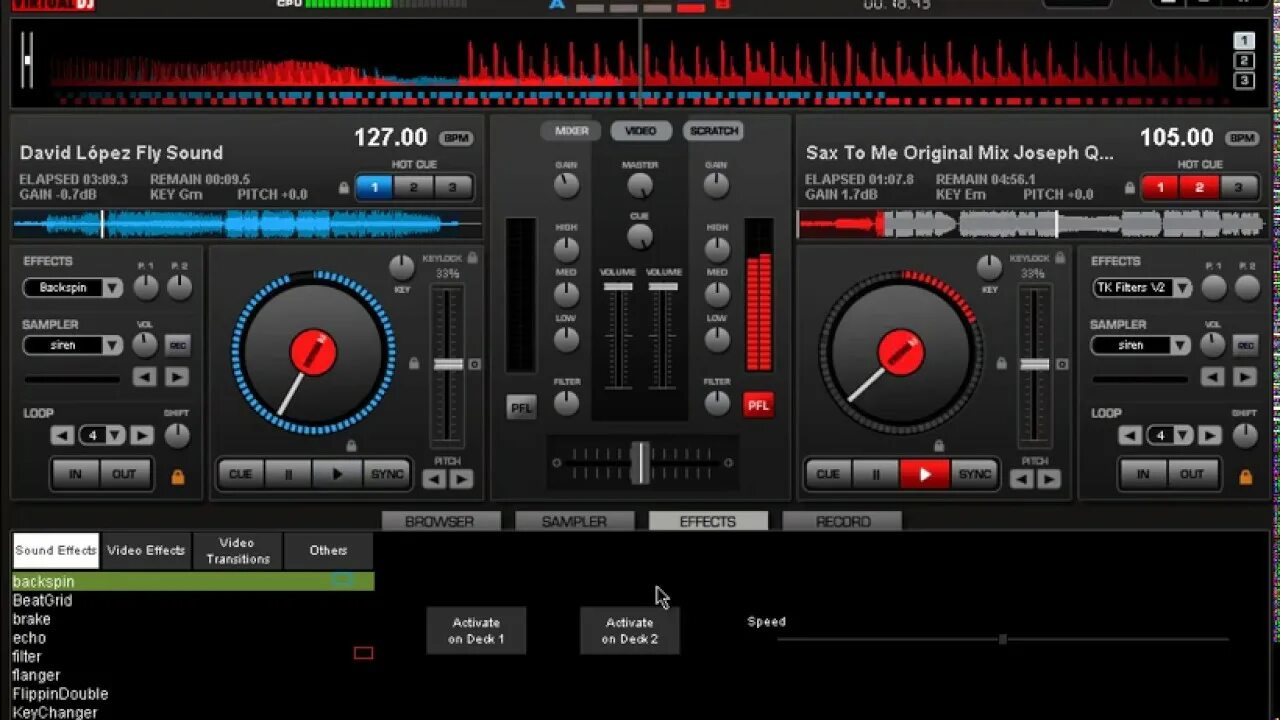This screenshot has width=1280, height=720.
Task: Select next sample on left deck
Action: point(177,377)
